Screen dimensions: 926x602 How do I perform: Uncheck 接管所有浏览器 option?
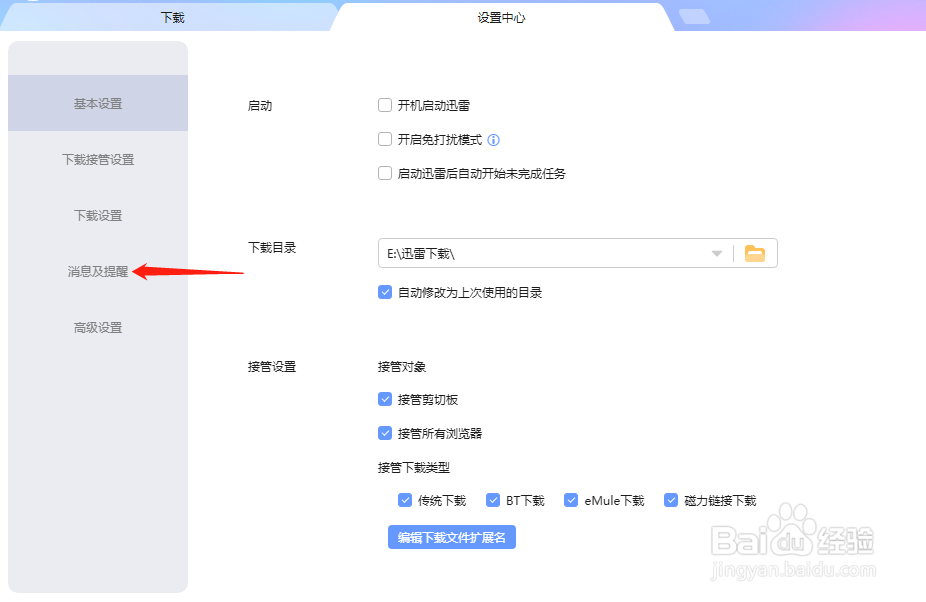385,433
